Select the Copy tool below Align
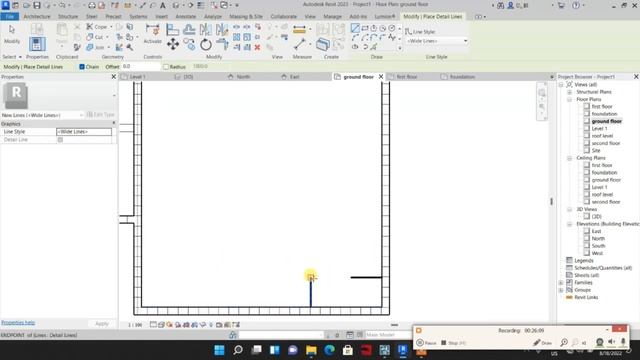 (189, 44)
